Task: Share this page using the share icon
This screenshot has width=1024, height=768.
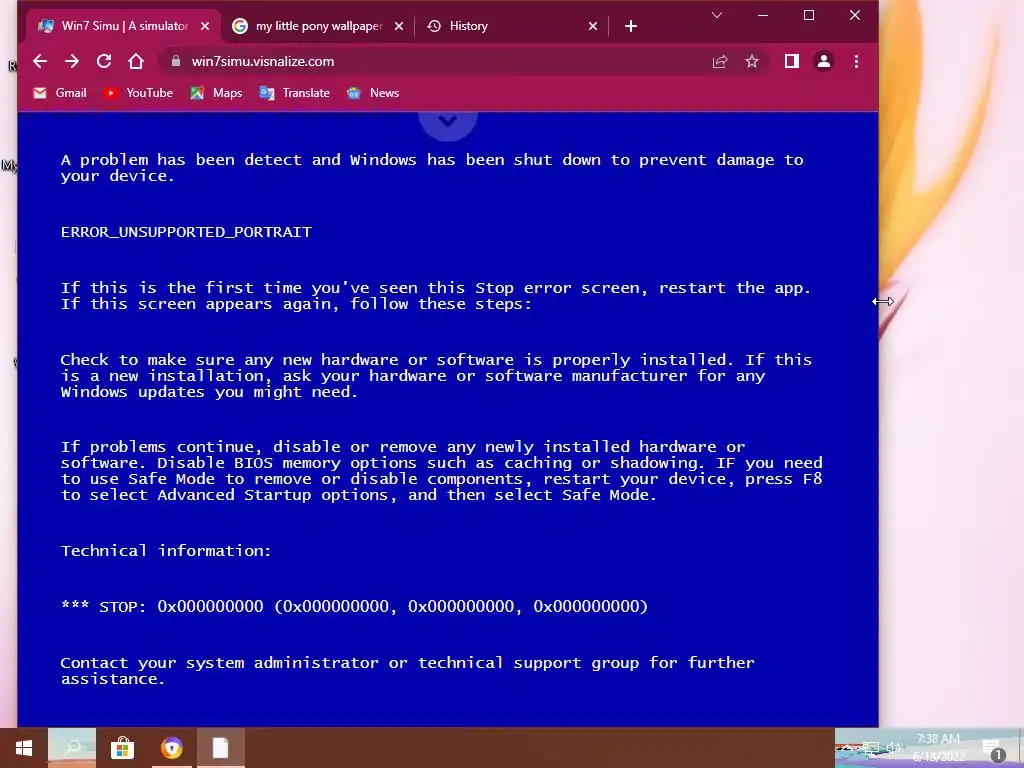Action: click(x=720, y=61)
